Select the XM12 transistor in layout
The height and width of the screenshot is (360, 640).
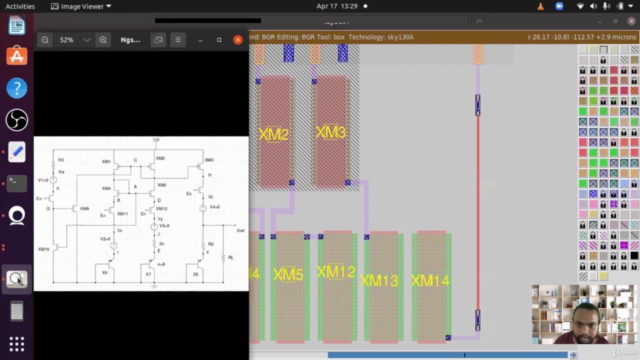[337, 287]
